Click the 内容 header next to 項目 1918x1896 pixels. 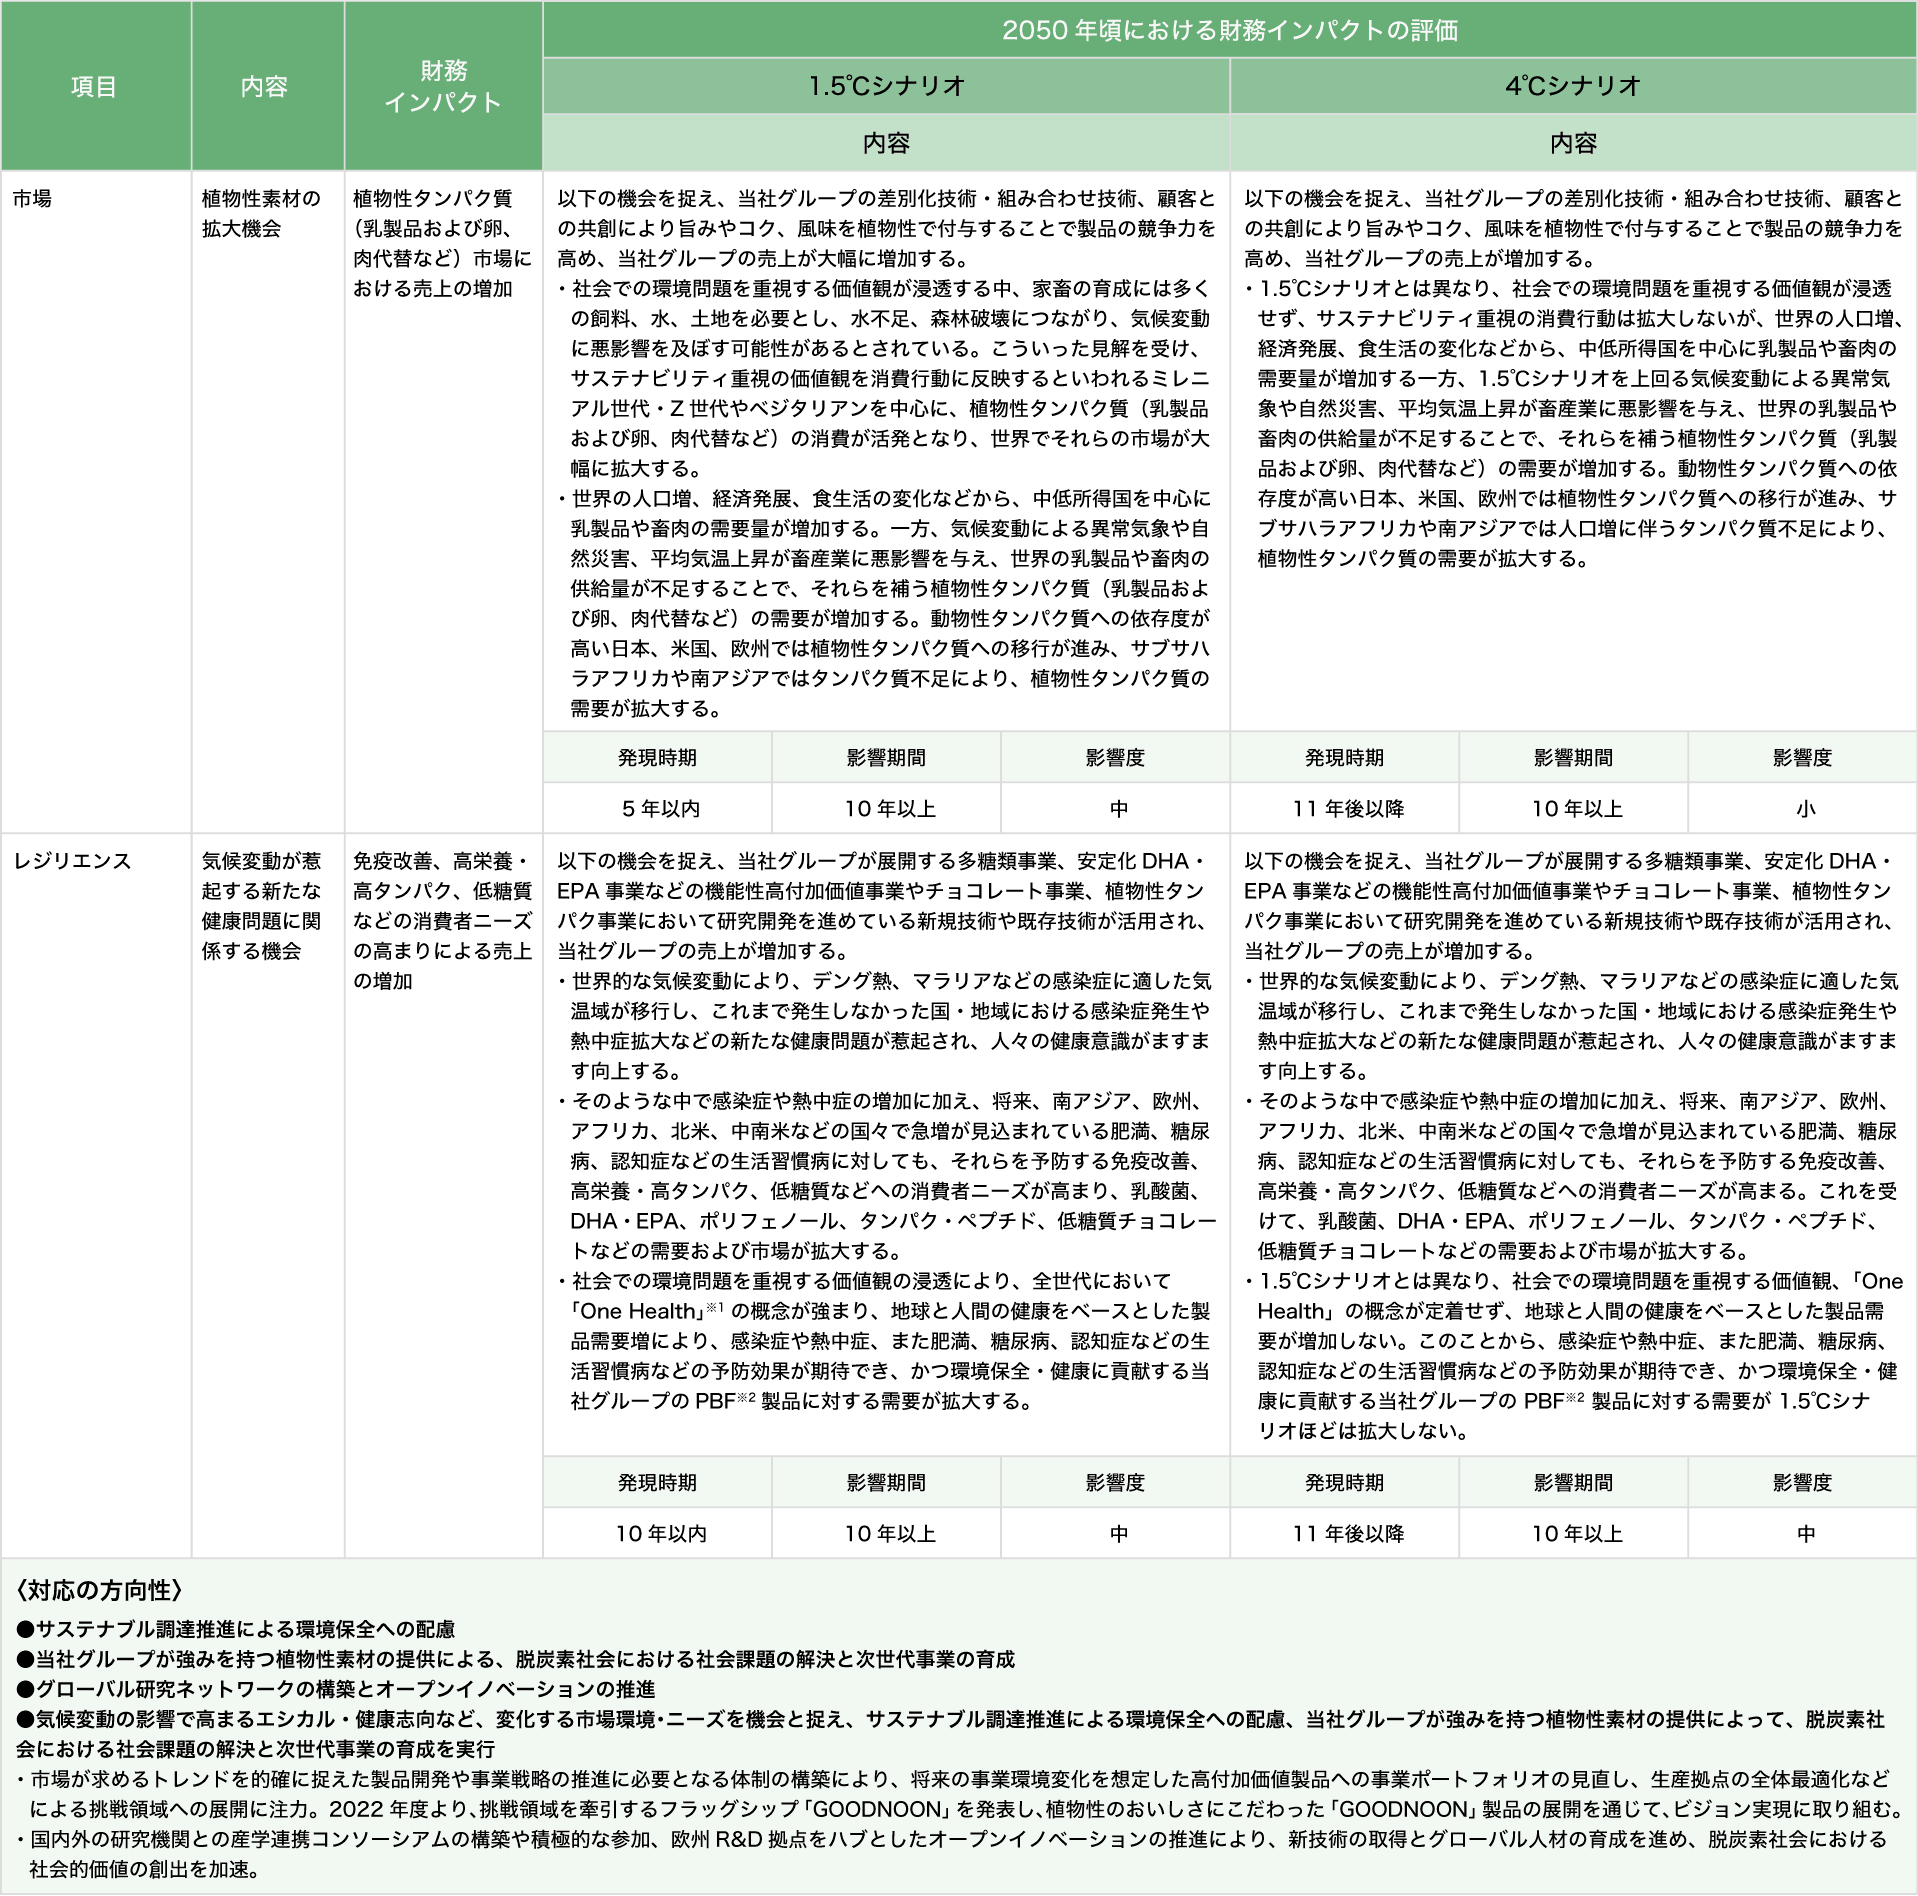click(264, 87)
